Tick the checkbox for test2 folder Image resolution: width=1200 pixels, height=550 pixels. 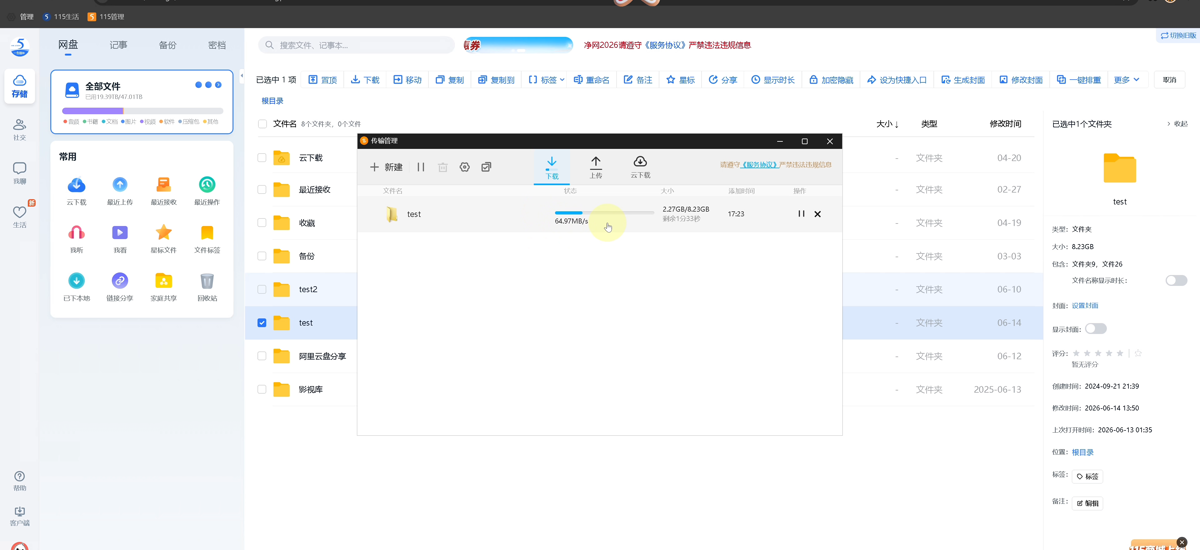tap(262, 289)
